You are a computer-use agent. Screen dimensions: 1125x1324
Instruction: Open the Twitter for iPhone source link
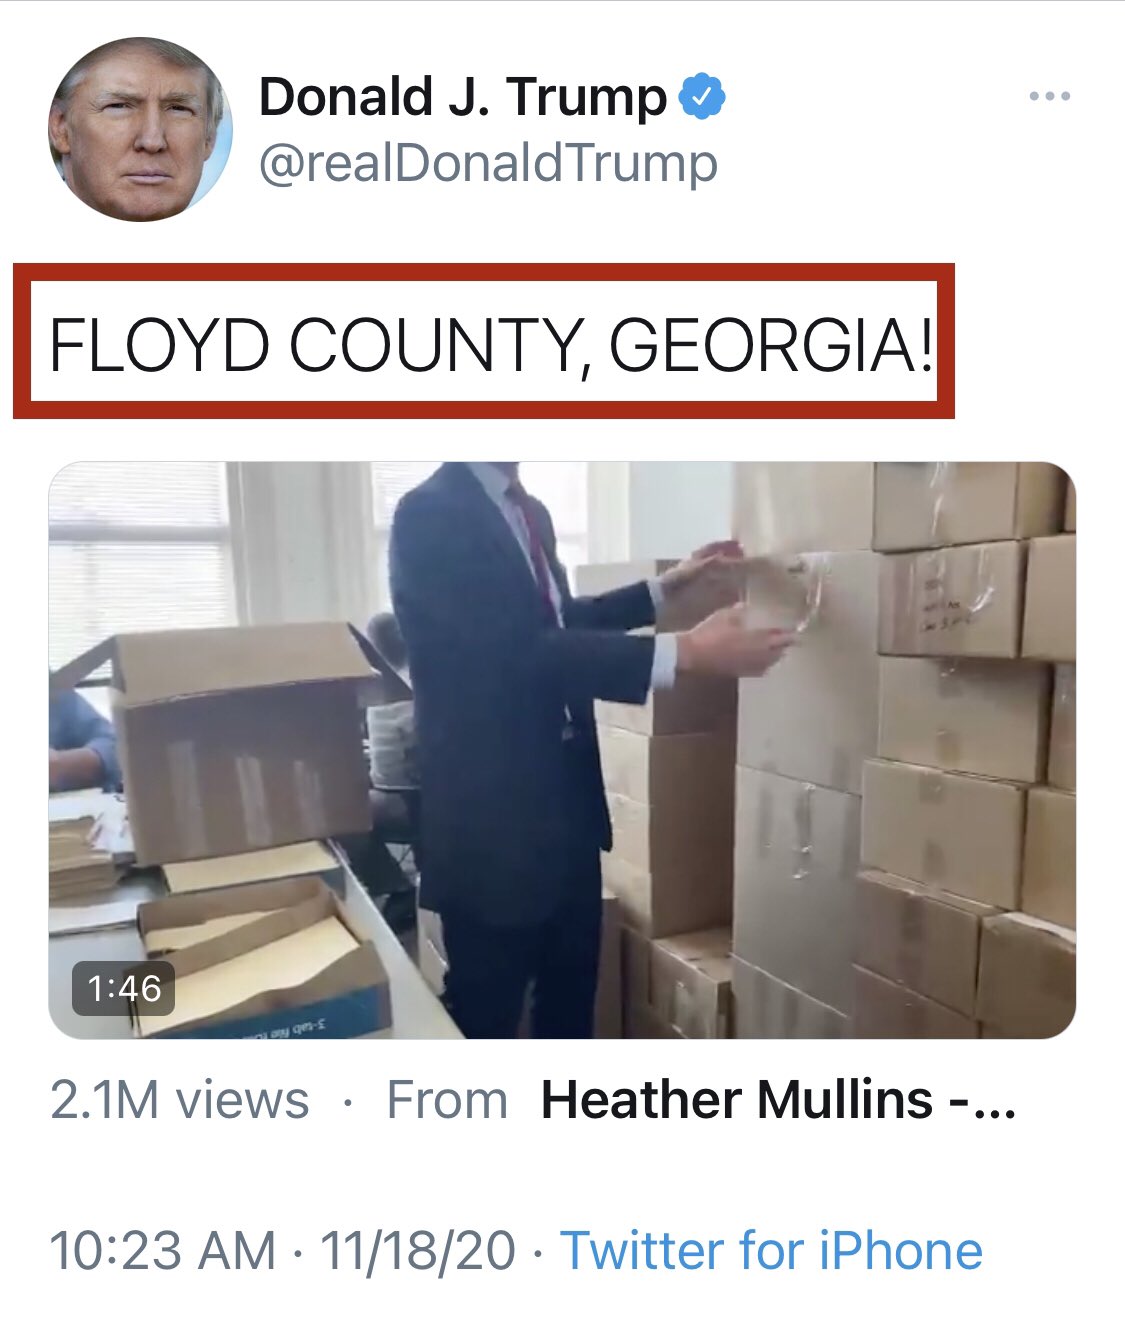click(x=771, y=1251)
